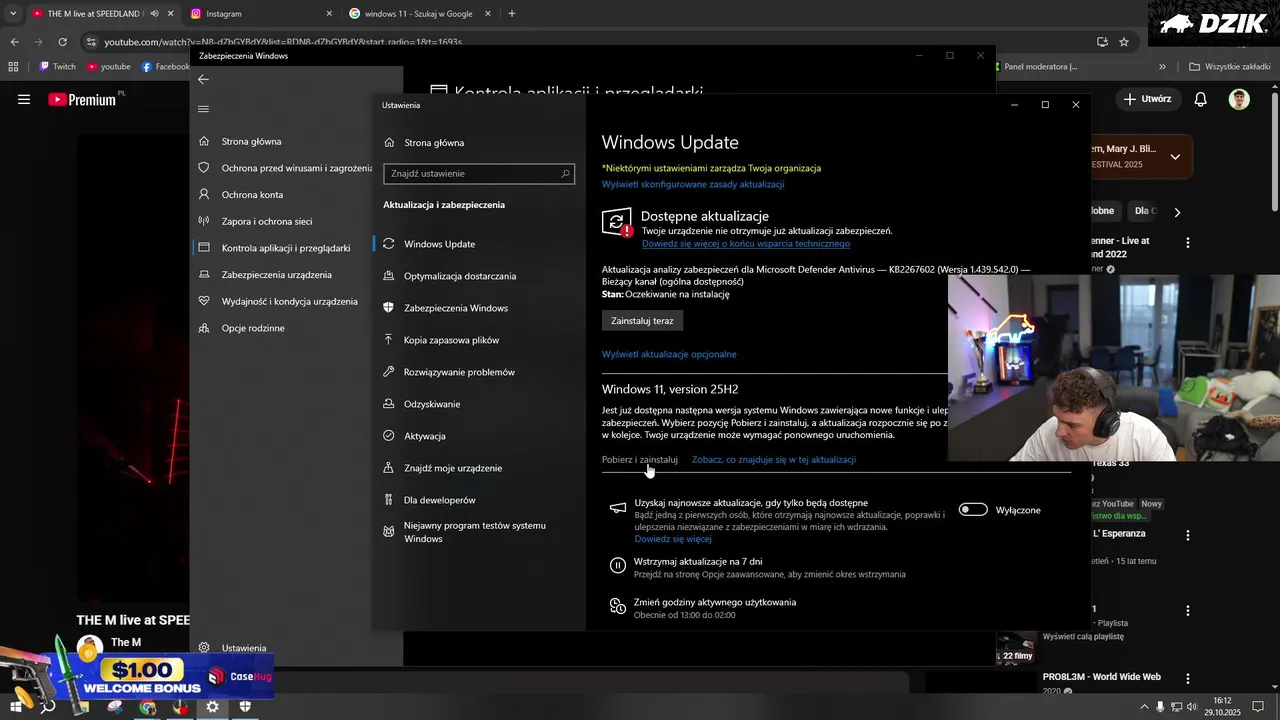Open Dowiedz się więcej o końcu wsparcia link
This screenshot has width=1280, height=720.
point(746,244)
